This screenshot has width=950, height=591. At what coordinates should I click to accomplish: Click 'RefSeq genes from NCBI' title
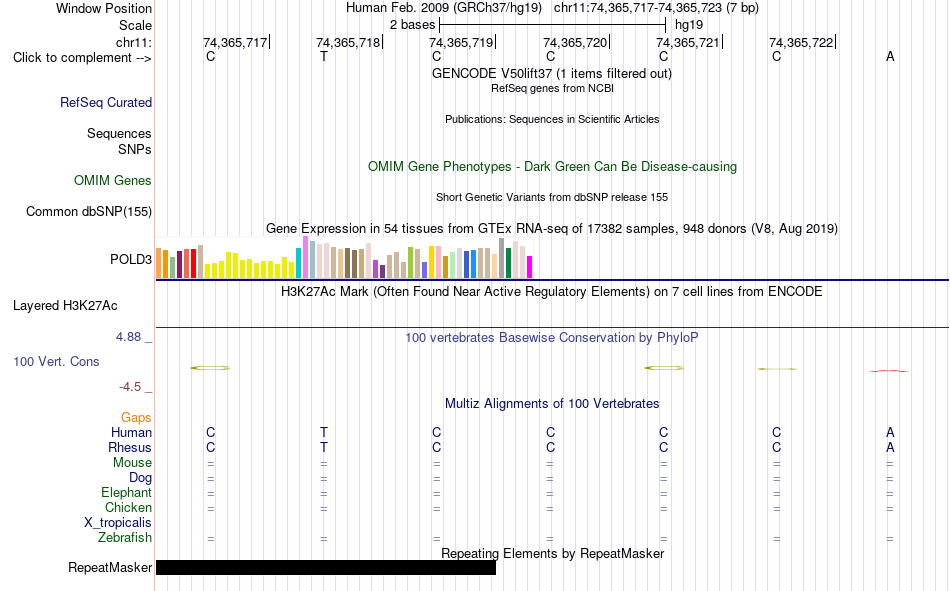552,88
